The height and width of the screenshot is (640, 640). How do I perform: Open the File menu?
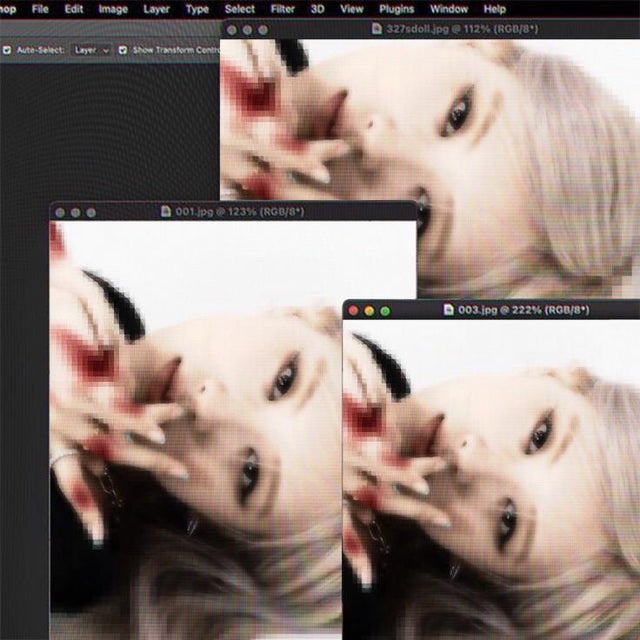pos(40,9)
